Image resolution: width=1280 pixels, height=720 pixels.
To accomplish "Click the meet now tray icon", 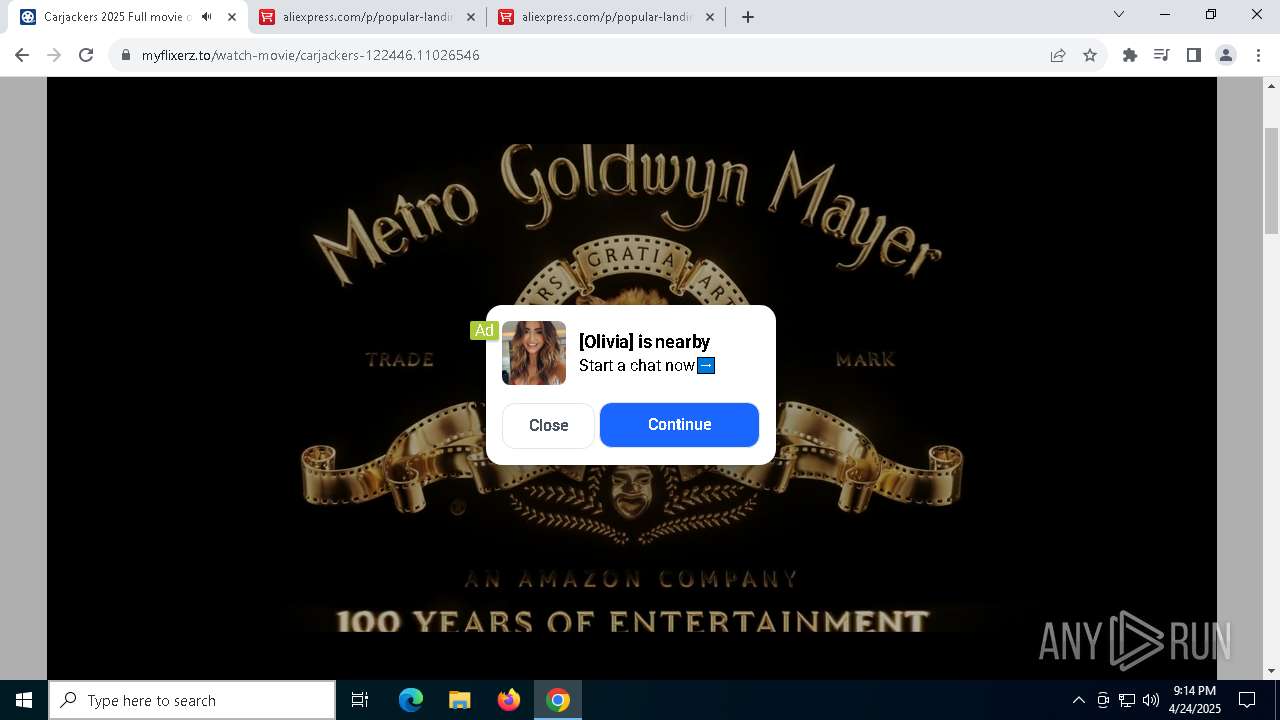I will point(1103,700).
